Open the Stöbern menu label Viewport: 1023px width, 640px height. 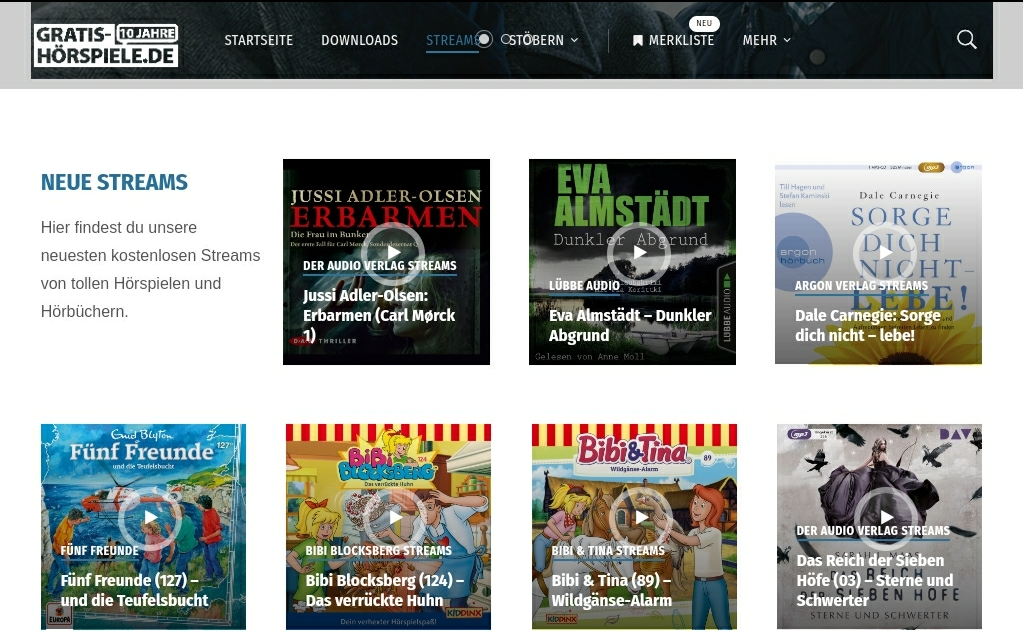(x=536, y=40)
